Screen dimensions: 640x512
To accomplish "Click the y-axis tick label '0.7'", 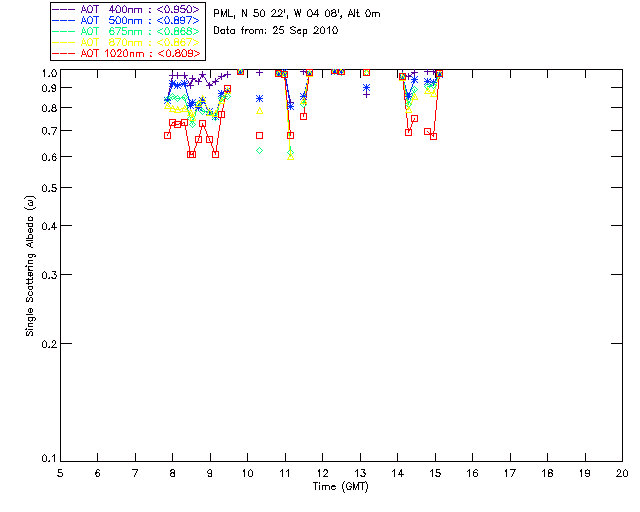I will 49,131.
